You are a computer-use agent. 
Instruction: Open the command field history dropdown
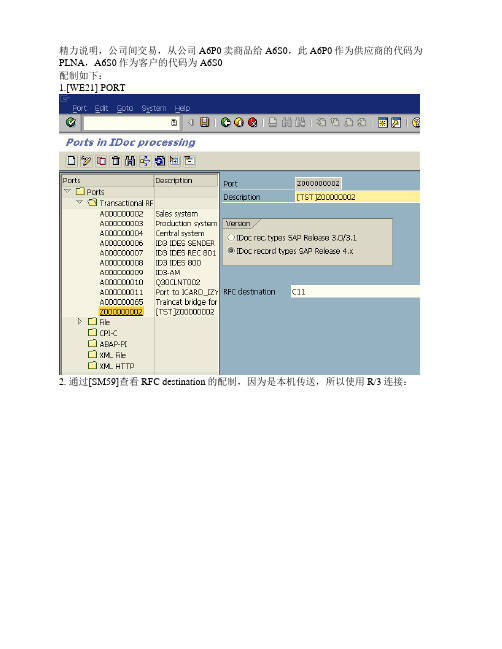[174, 123]
